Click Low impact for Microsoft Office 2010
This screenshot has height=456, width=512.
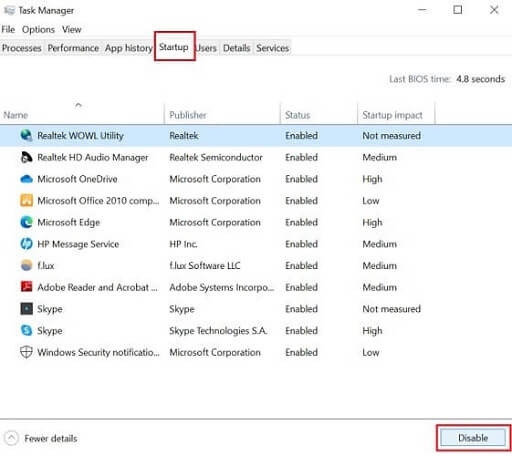click(371, 201)
